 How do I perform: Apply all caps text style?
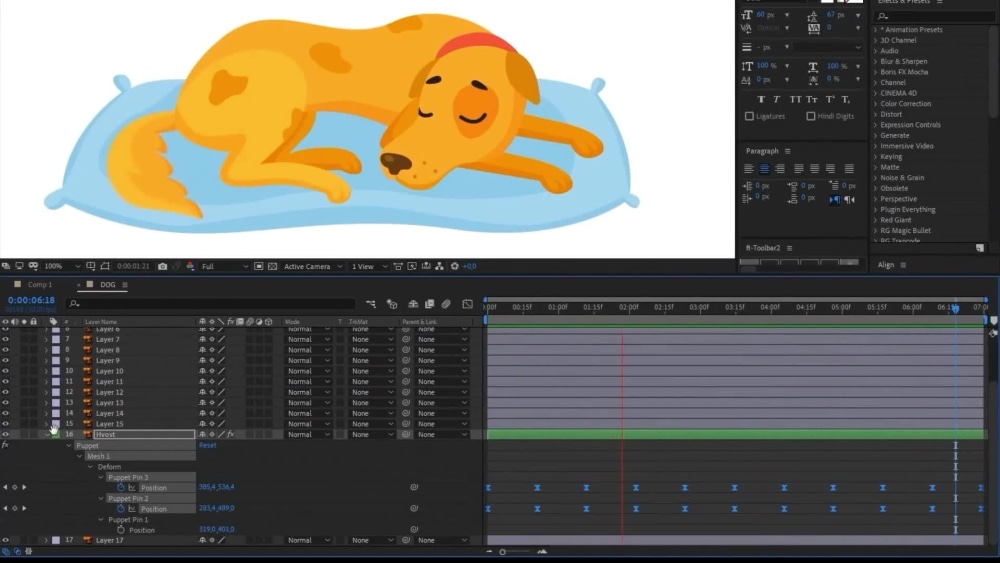[x=795, y=99]
